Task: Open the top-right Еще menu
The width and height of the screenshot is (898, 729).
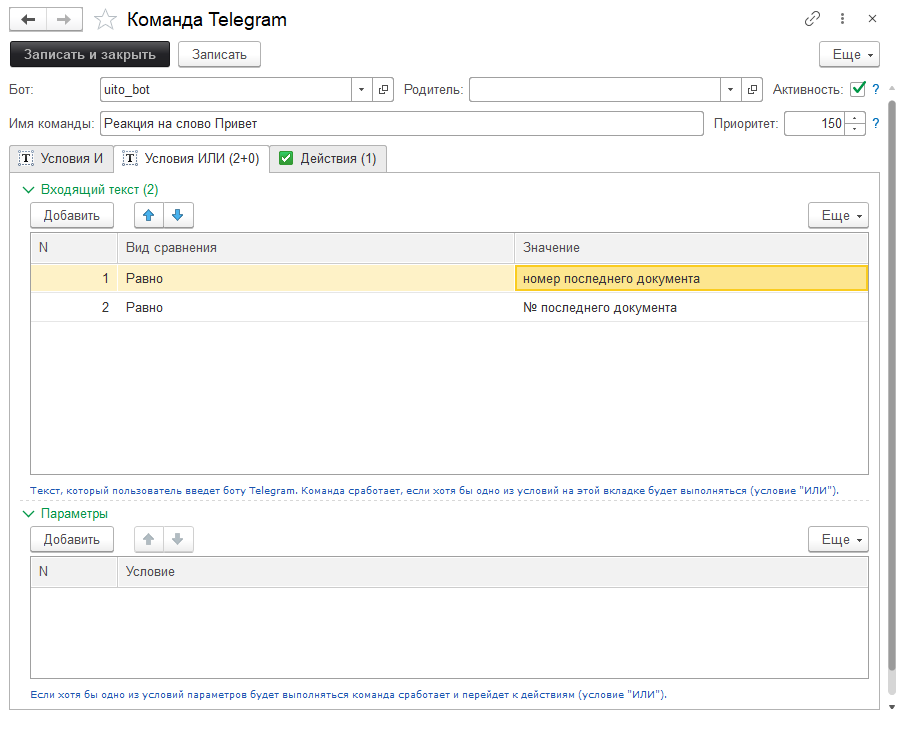Action: point(848,54)
